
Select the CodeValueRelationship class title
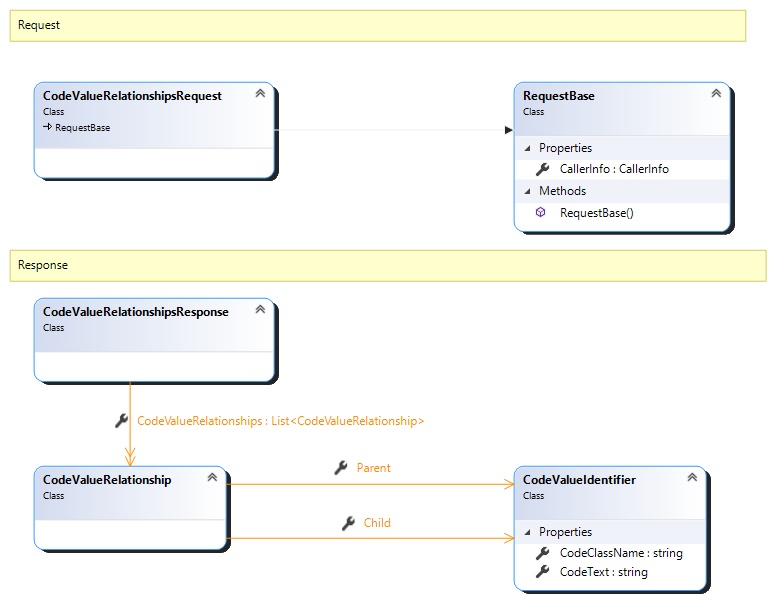coord(107,480)
